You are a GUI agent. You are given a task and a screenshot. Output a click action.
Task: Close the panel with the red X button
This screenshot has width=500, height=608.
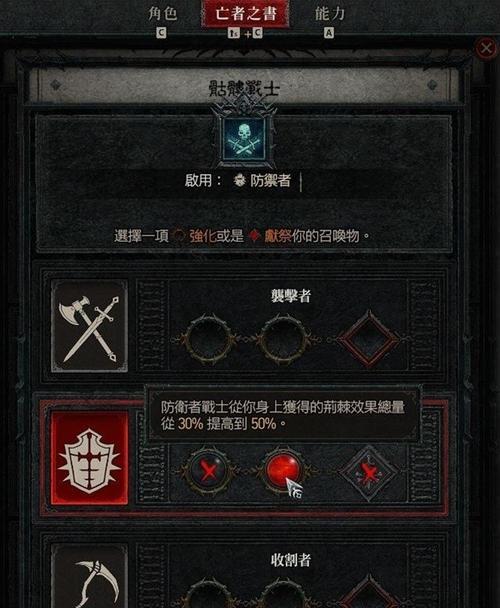coord(486,48)
